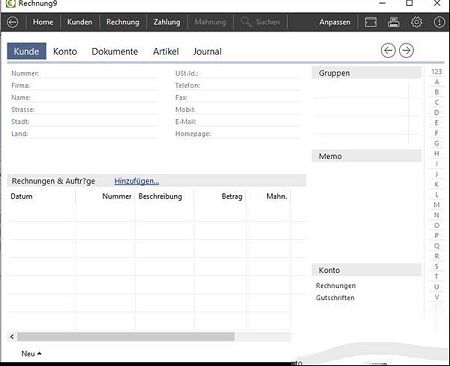450x366 pixels.
Task: Select the Journal tab
Action: (x=207, y=51)
